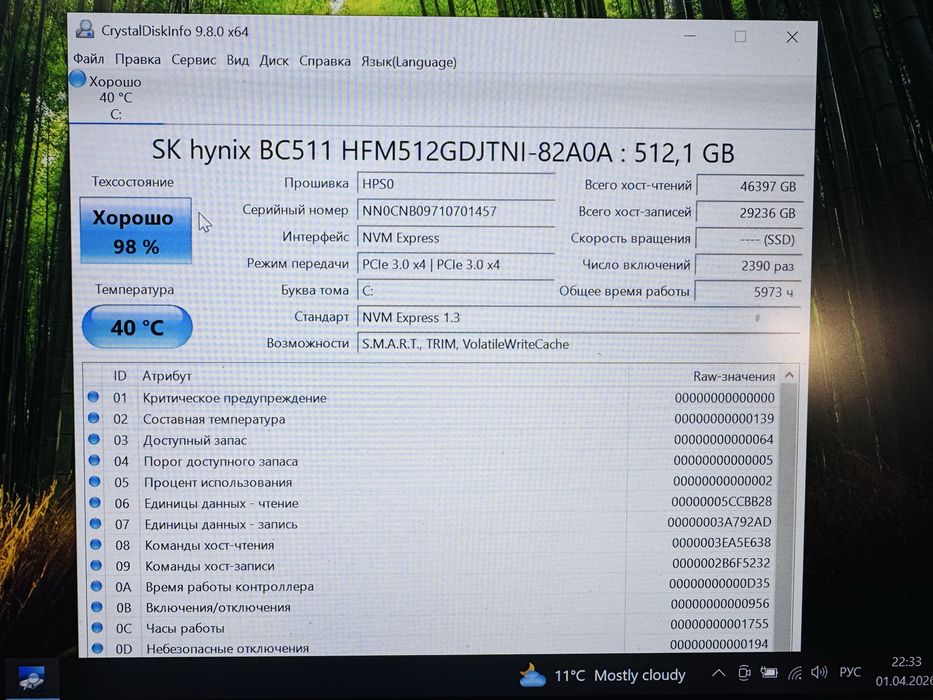Viewport: 933px width, 700px height.
Task: Select the Часы работы row
Action: [431, 628]
